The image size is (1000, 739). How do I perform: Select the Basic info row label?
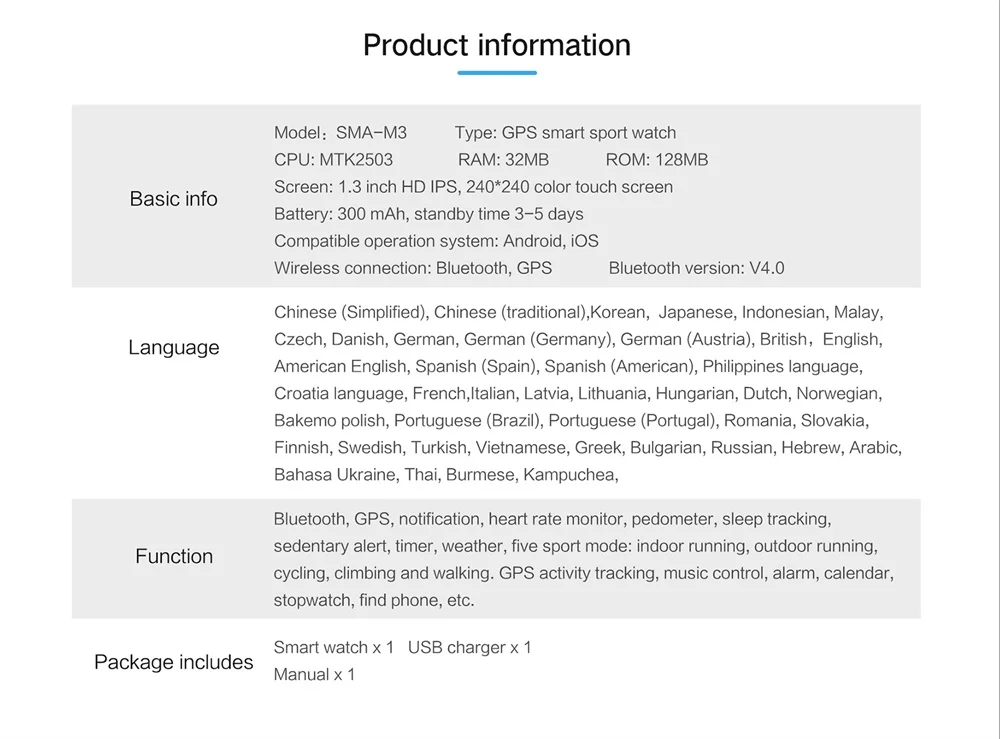pyautogui.click(x=173, y=199)
